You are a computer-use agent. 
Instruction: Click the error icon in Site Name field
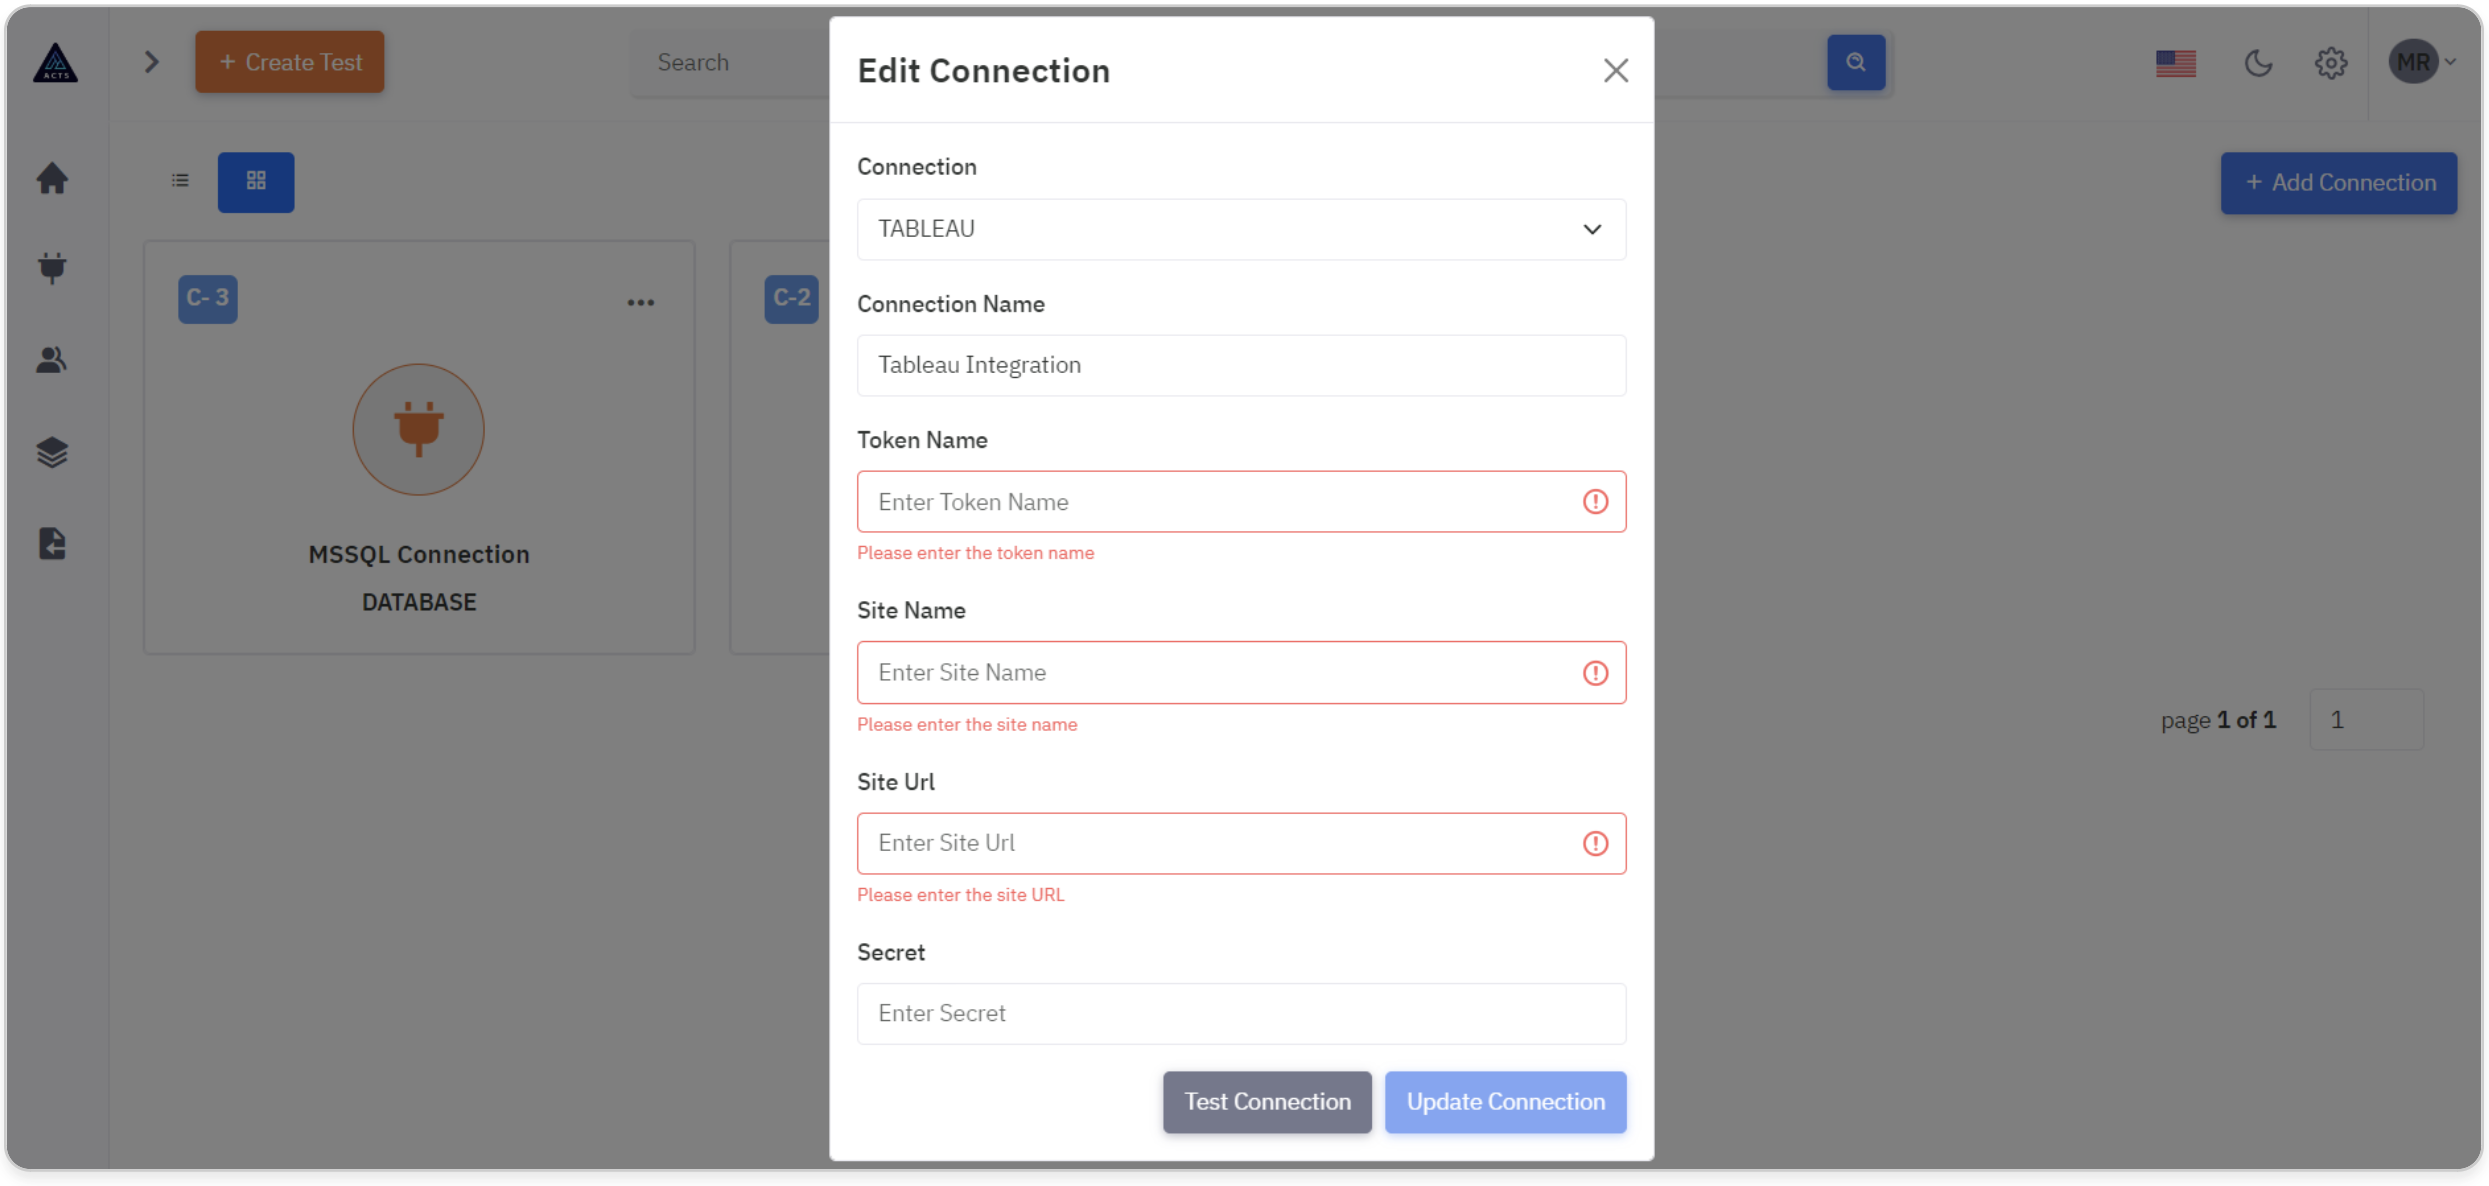[1595, 673]
